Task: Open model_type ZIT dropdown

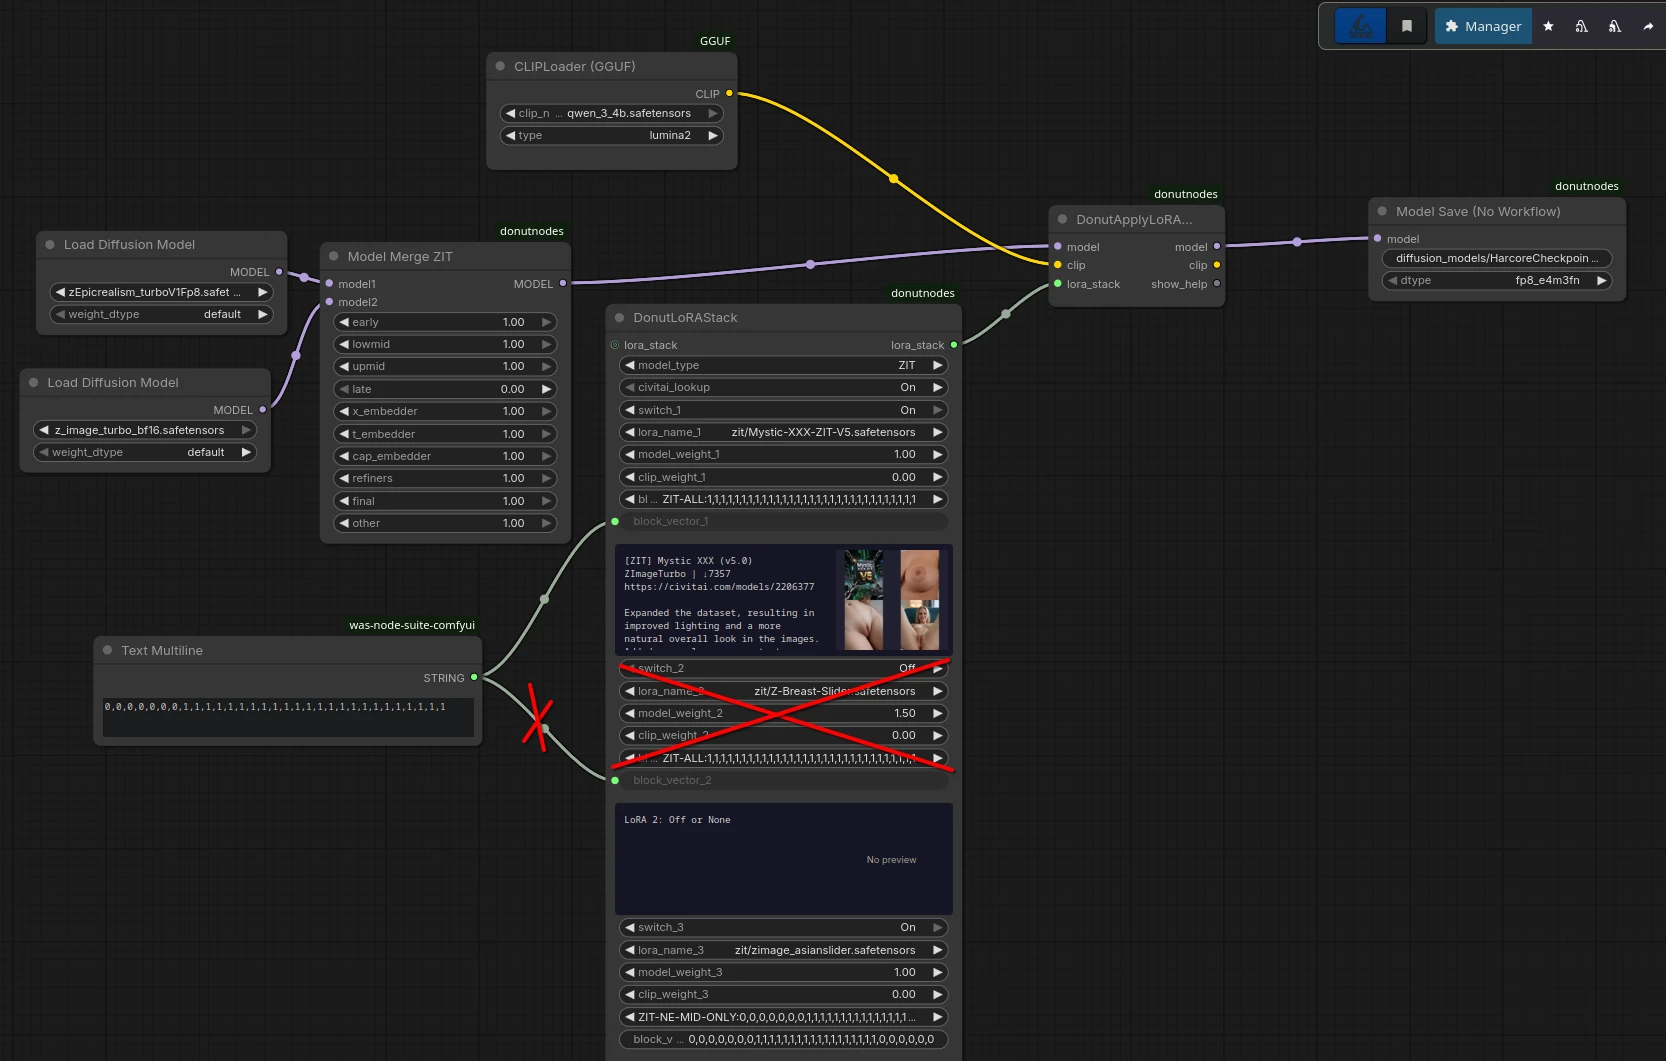Action: coord(783,365)
